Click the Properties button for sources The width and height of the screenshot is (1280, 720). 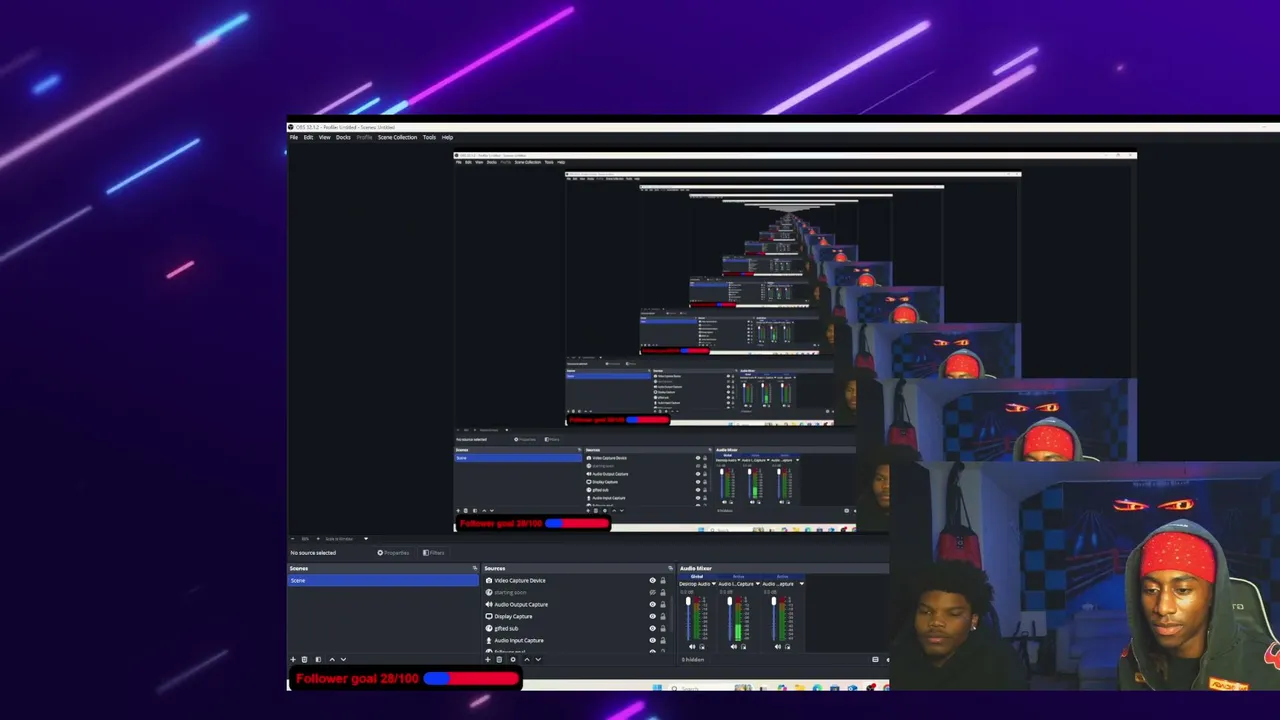(393, 553)
